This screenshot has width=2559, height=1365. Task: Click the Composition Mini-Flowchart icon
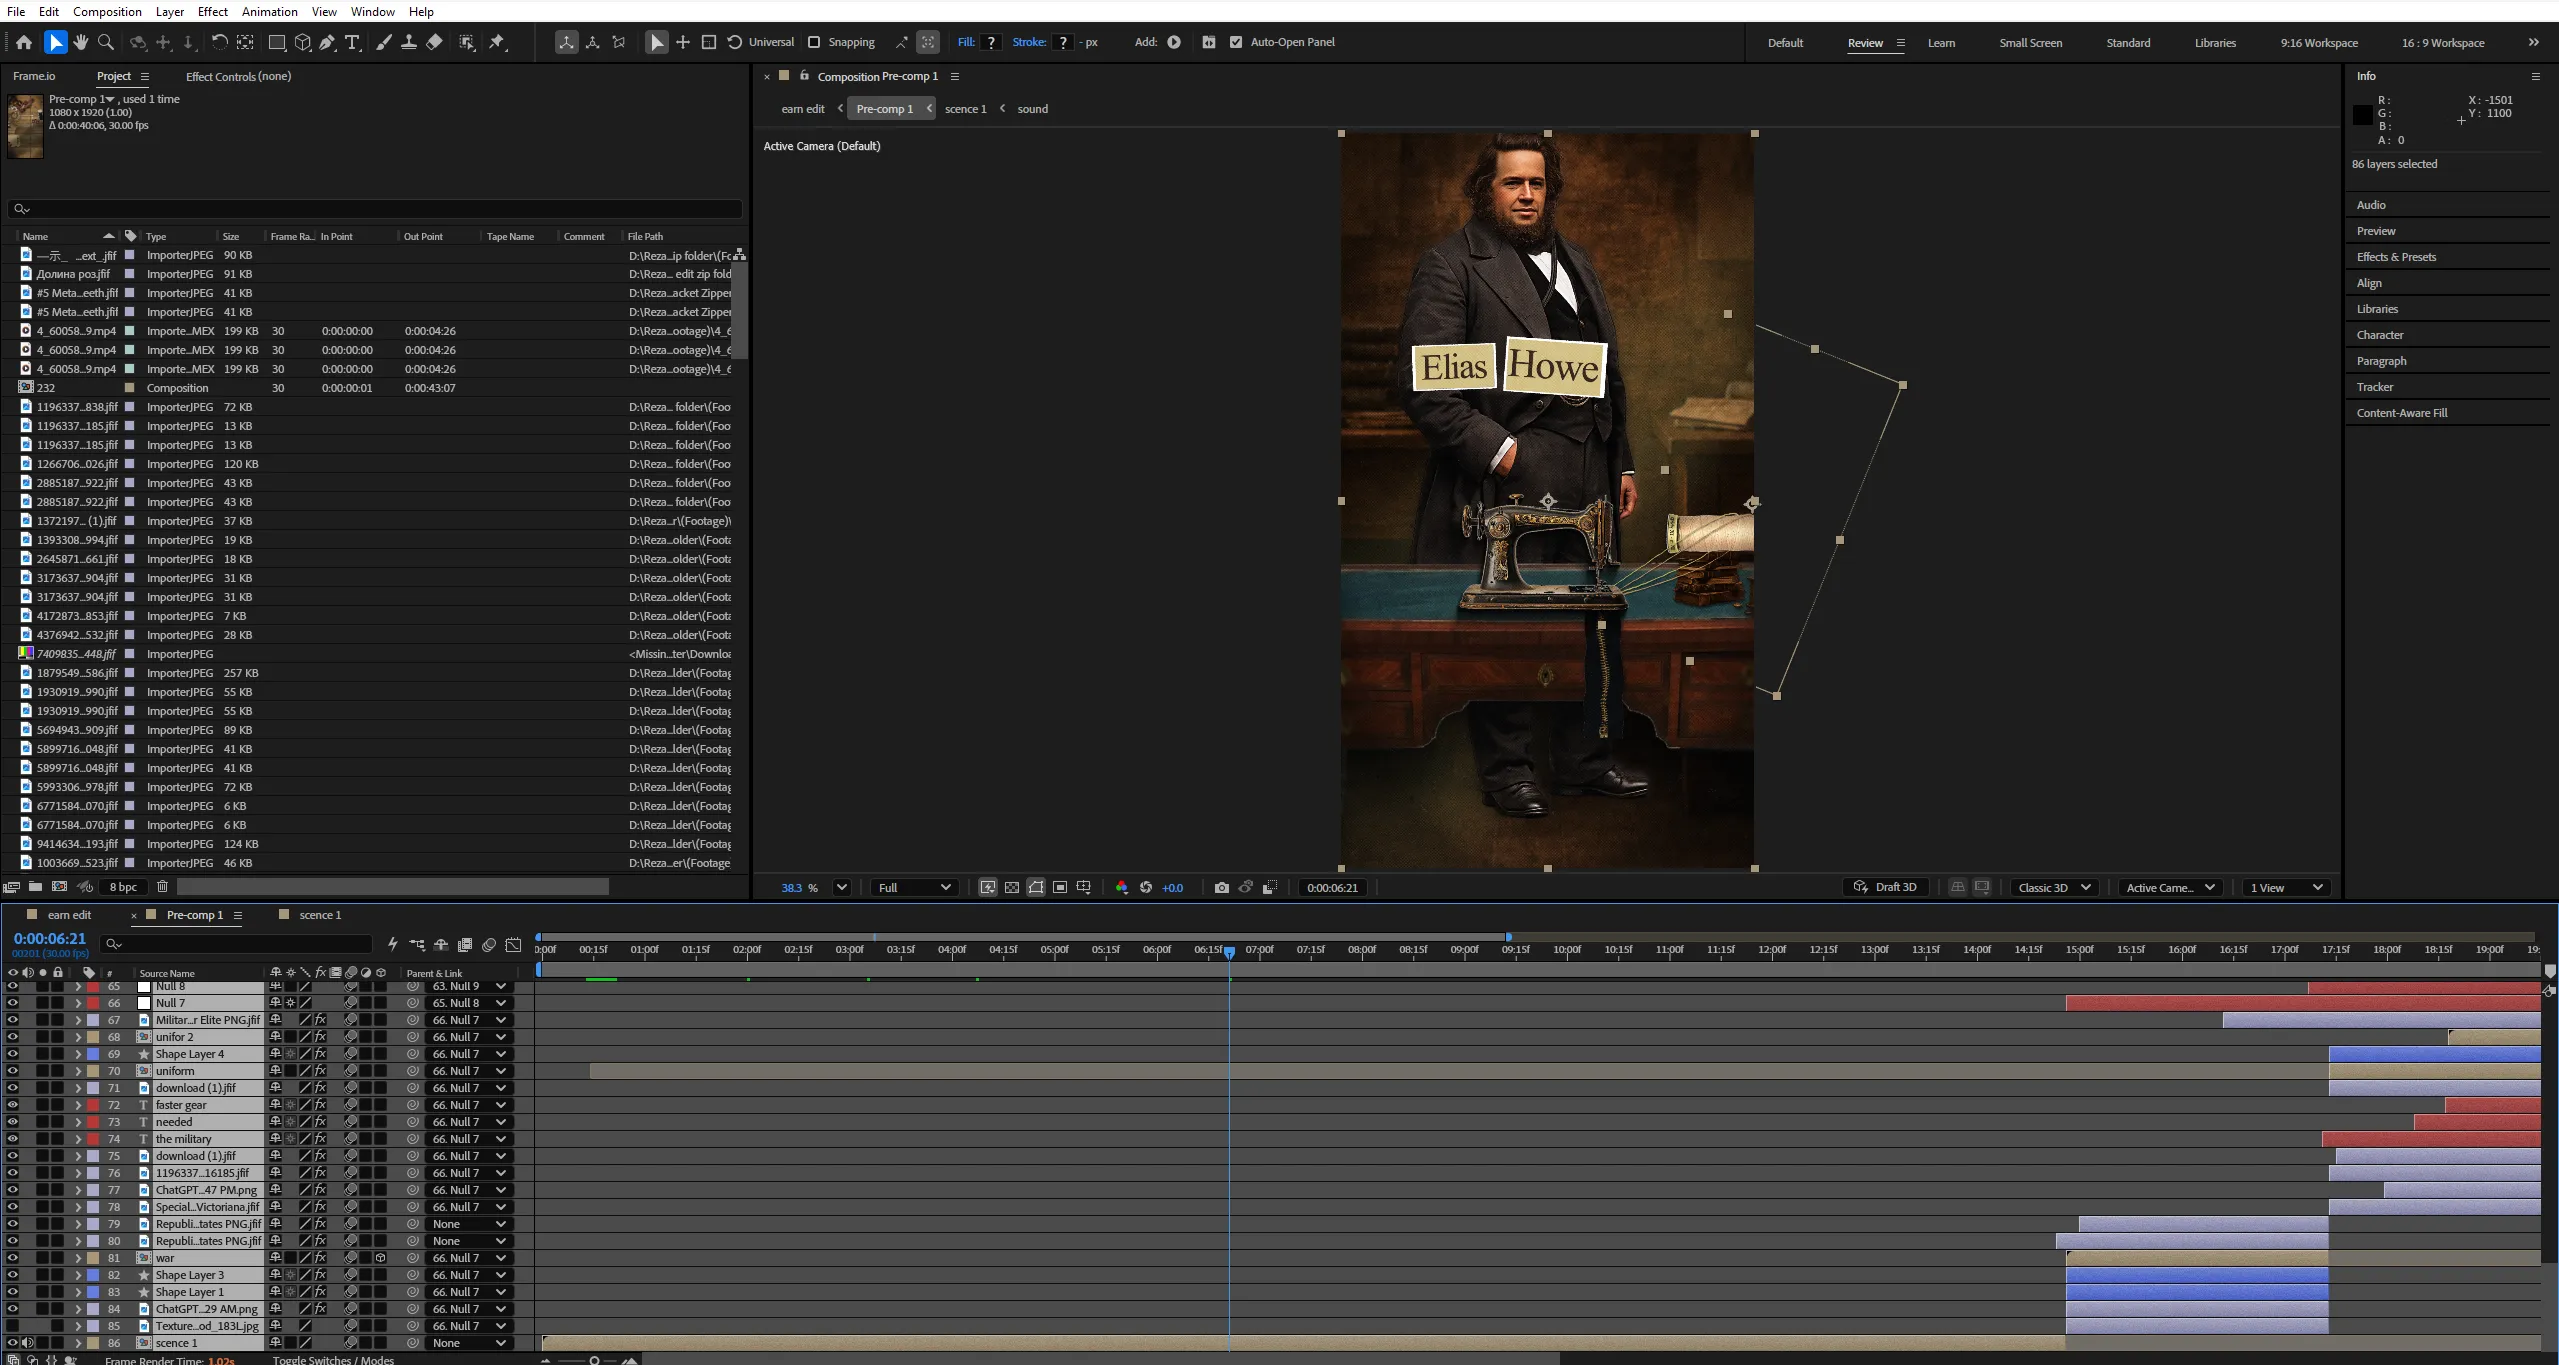point(417,945)
